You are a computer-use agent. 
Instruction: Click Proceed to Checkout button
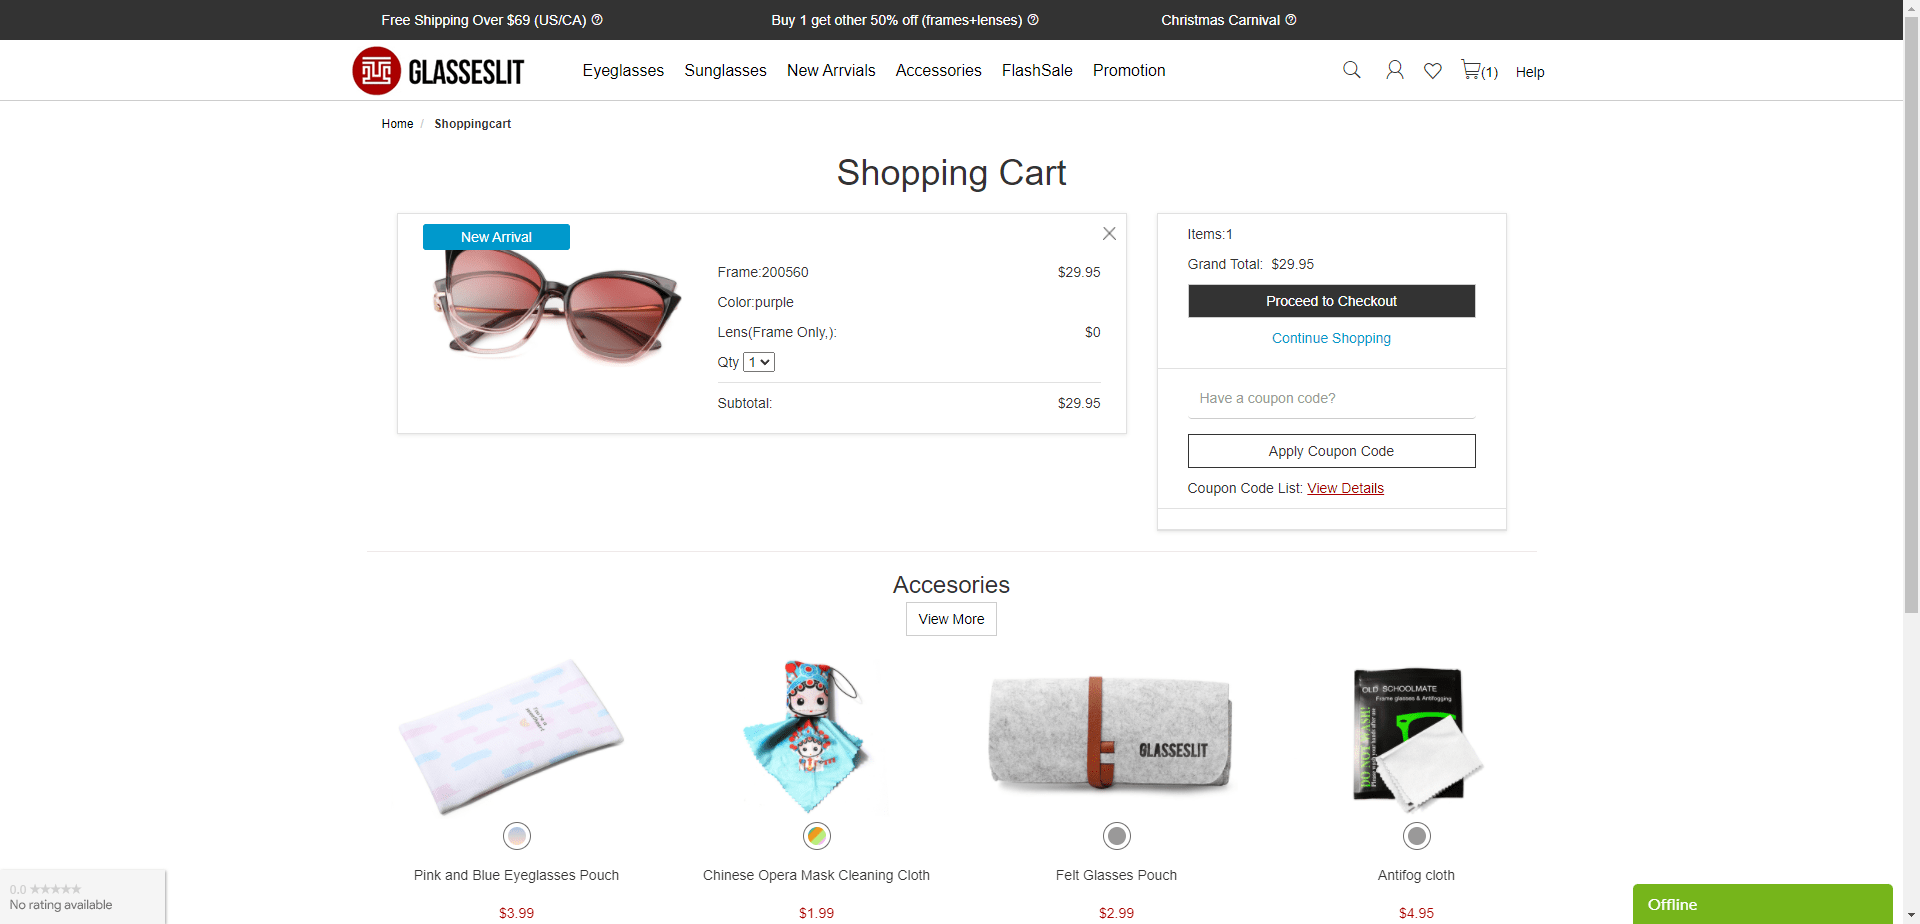tap(1331, 301)
